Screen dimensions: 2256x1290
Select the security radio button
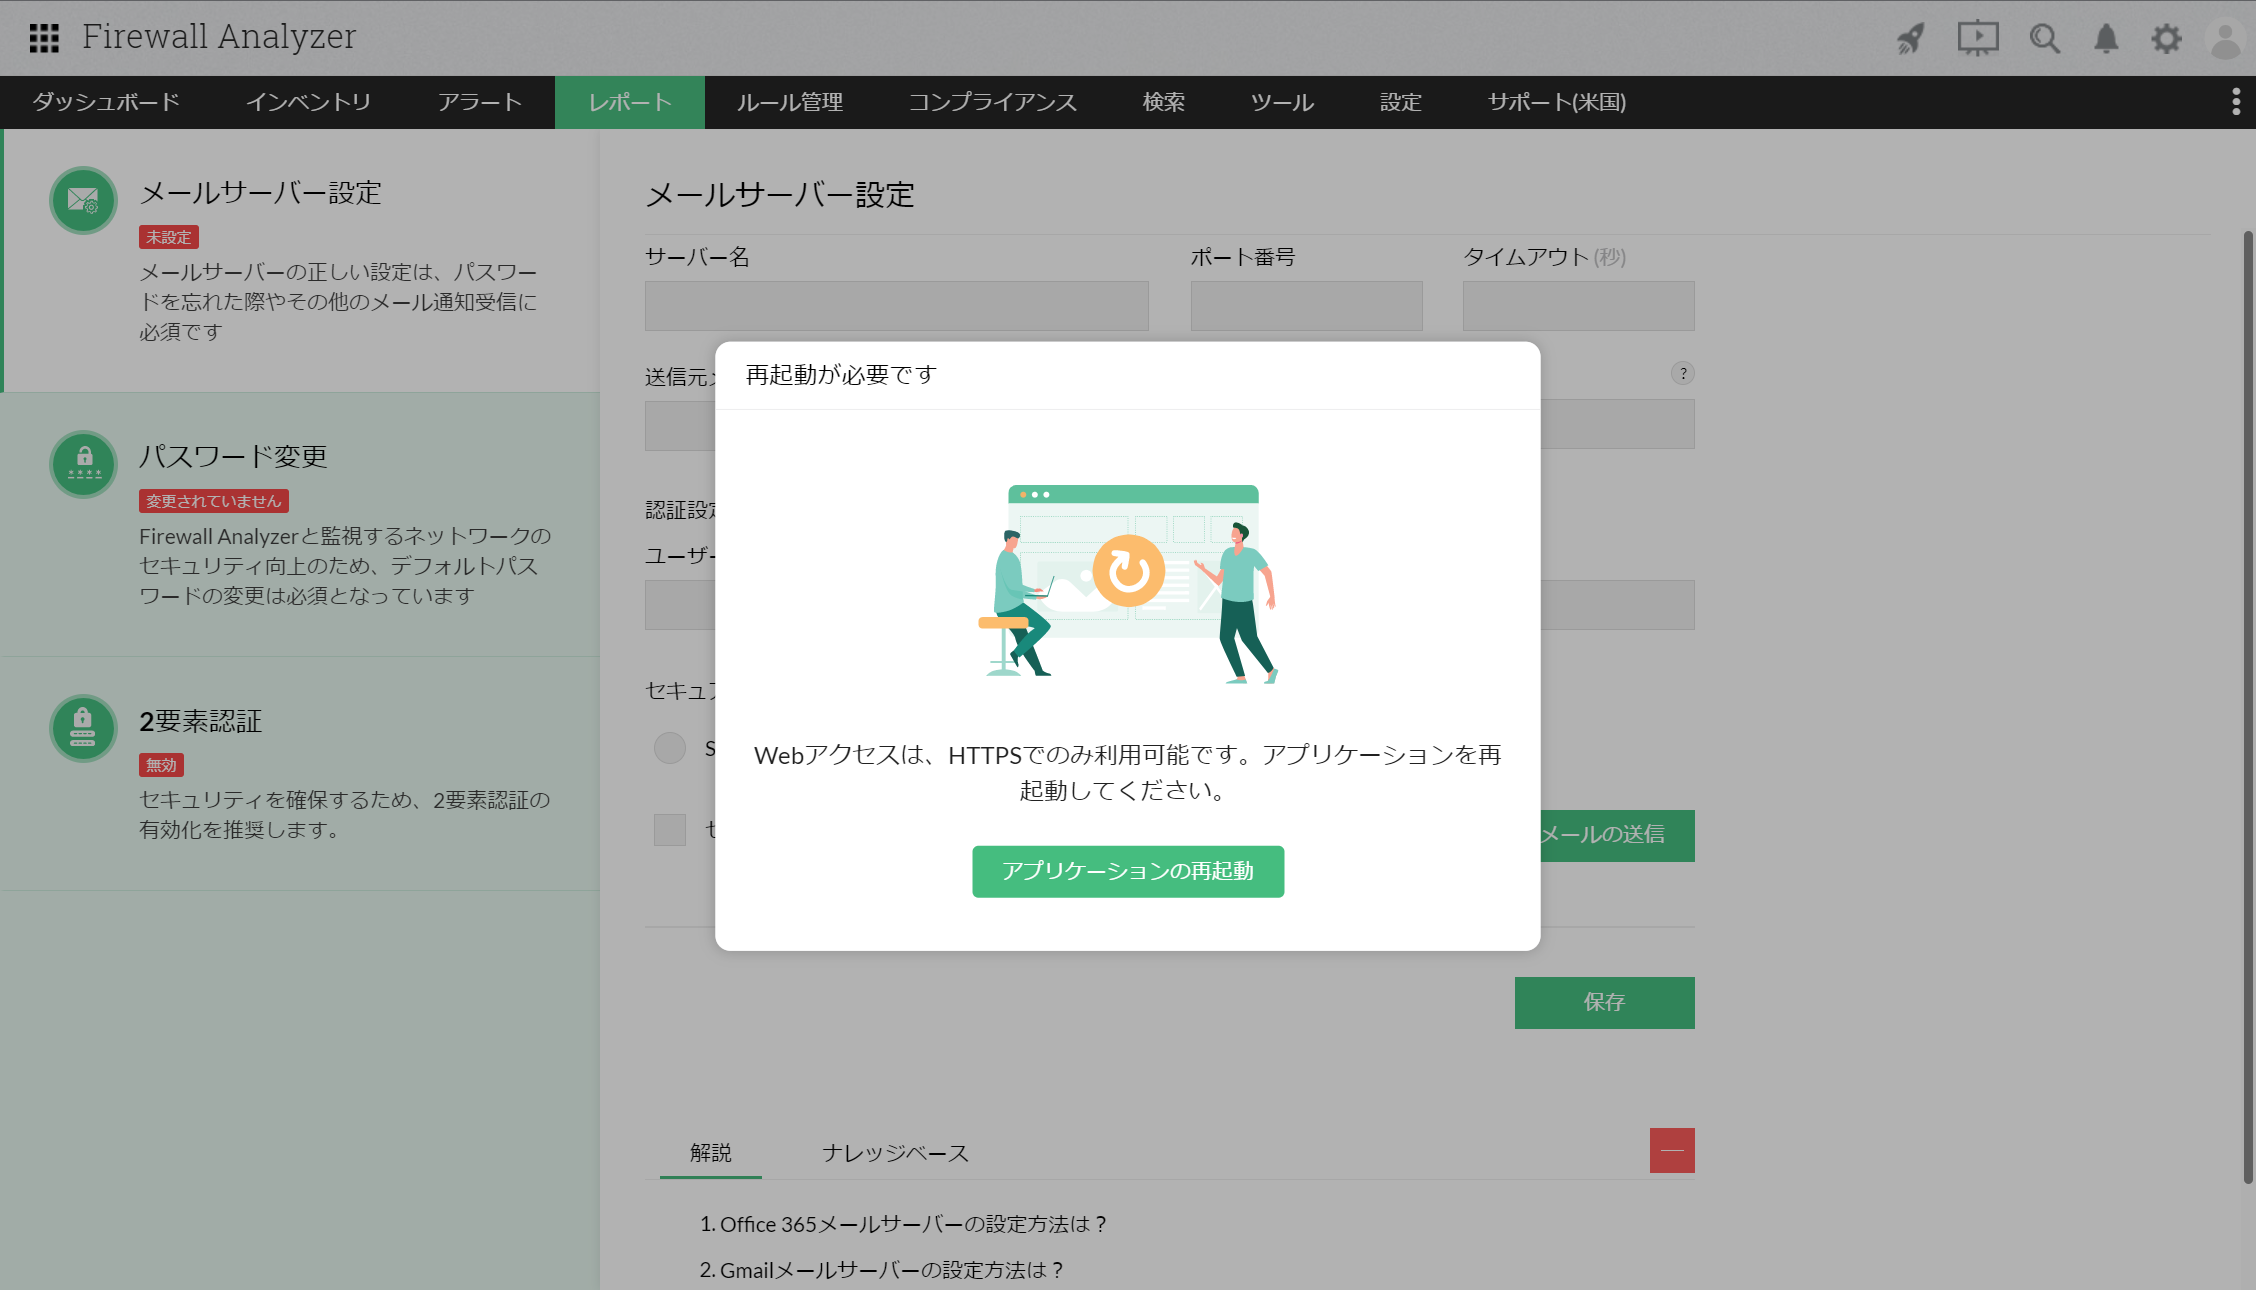coord(669,748)
